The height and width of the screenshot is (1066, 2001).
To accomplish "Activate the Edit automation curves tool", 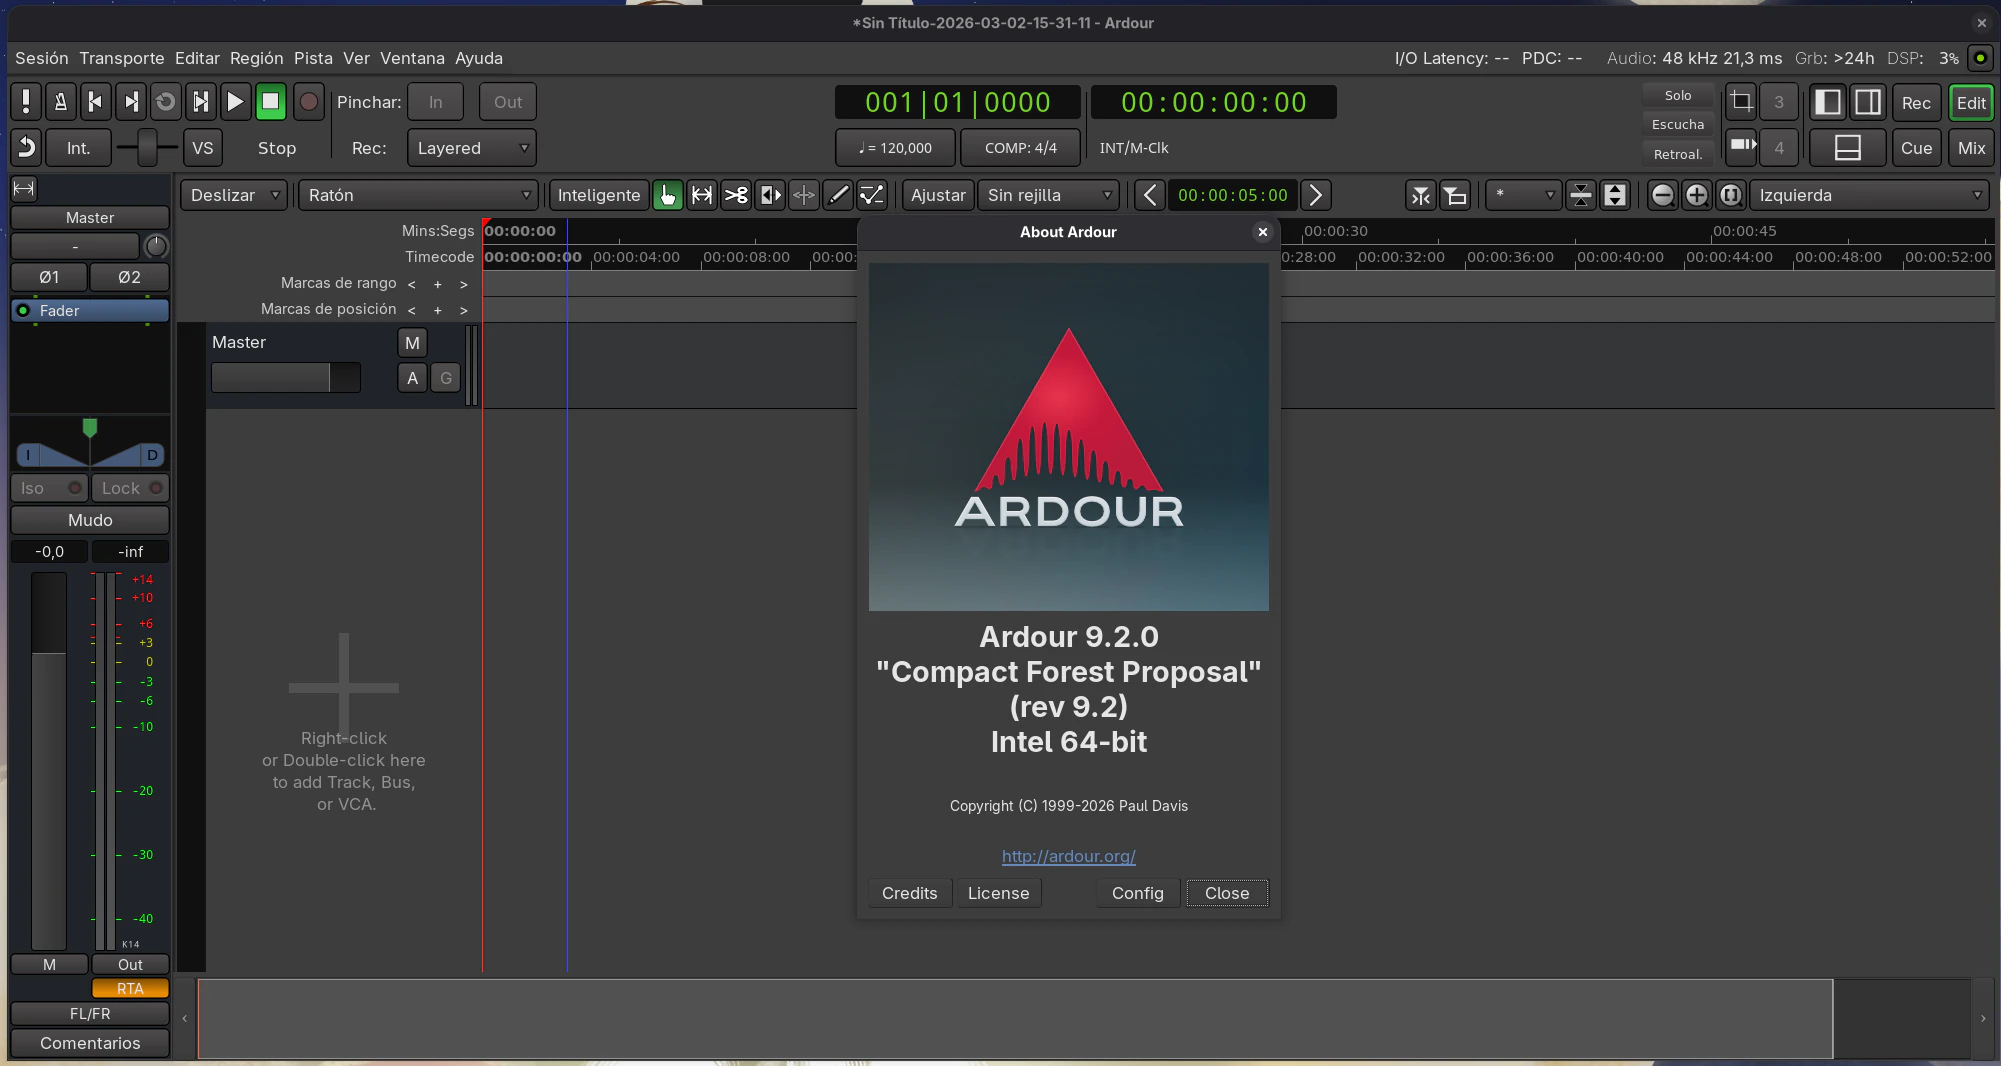I will (872, 195).
